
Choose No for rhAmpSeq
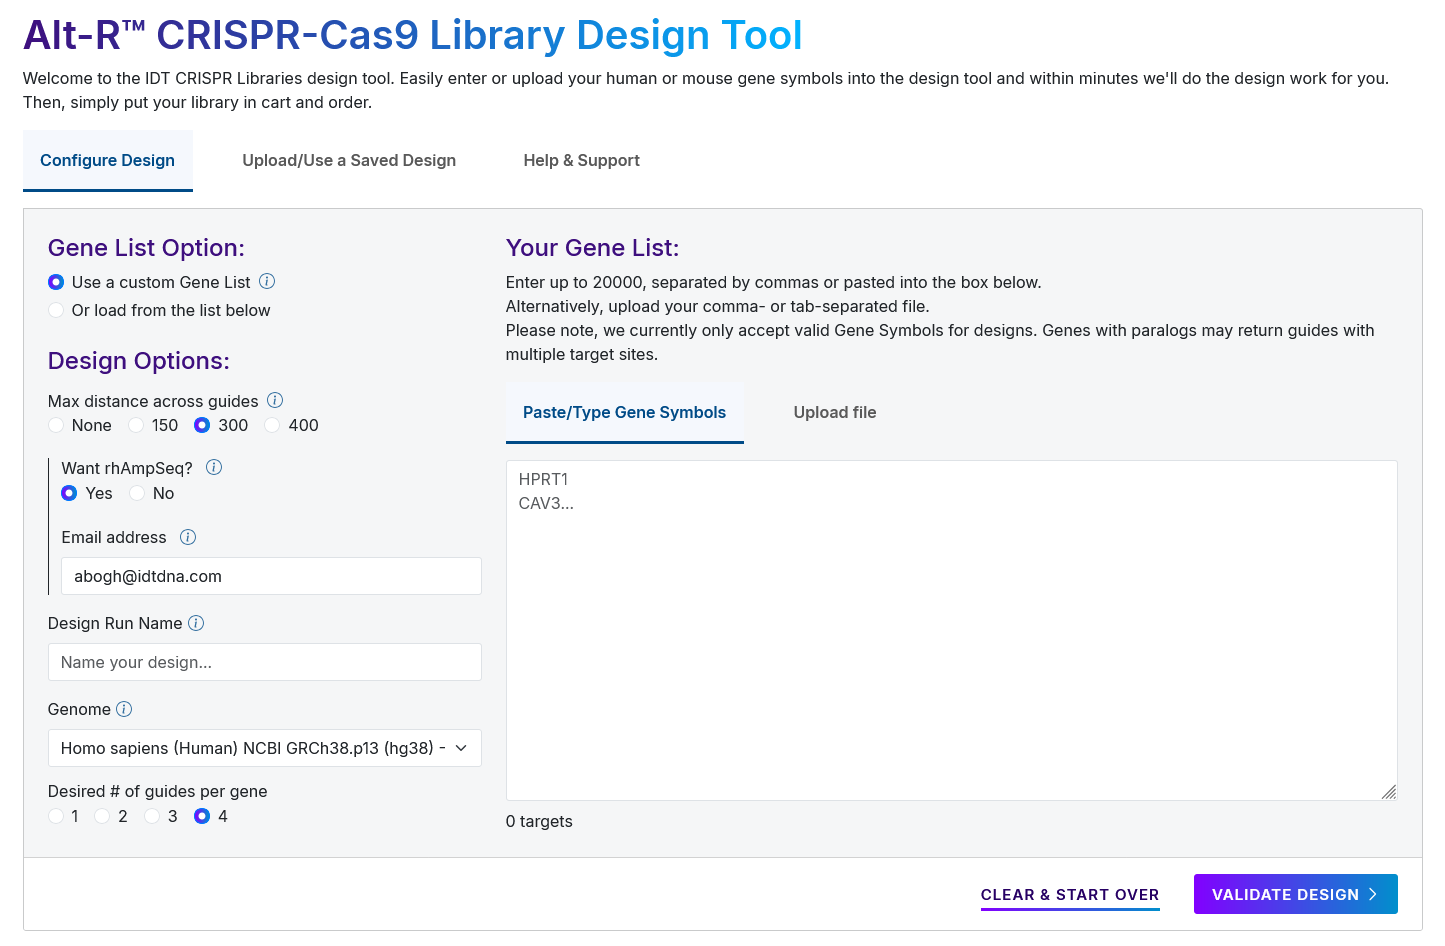[x=138, y=494]
